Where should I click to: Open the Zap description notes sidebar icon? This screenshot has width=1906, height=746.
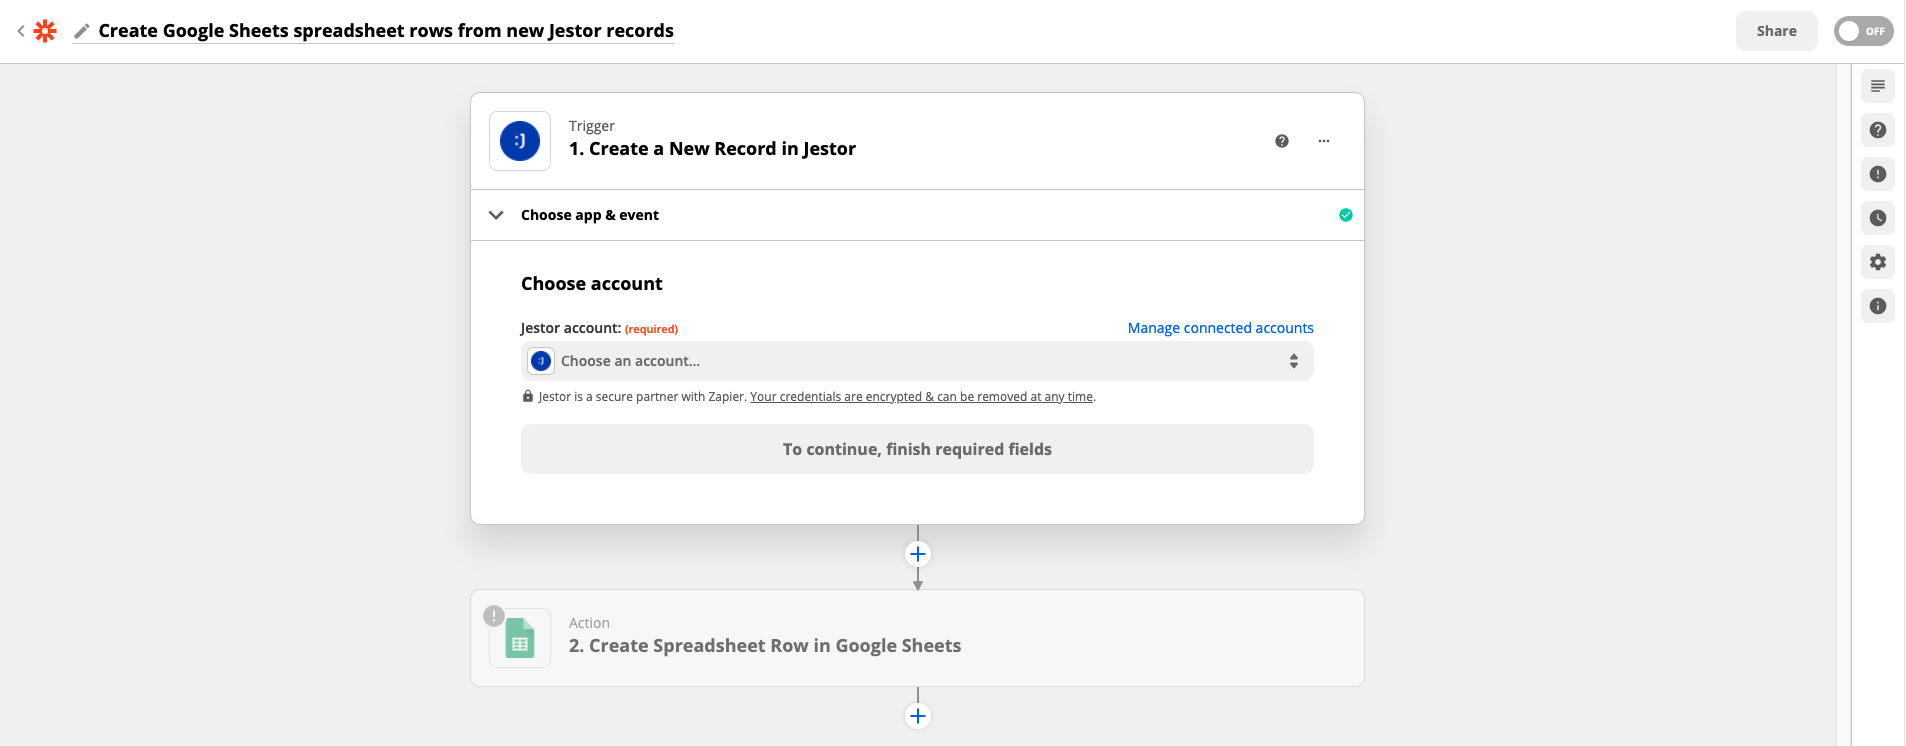tap(1878, 86)
